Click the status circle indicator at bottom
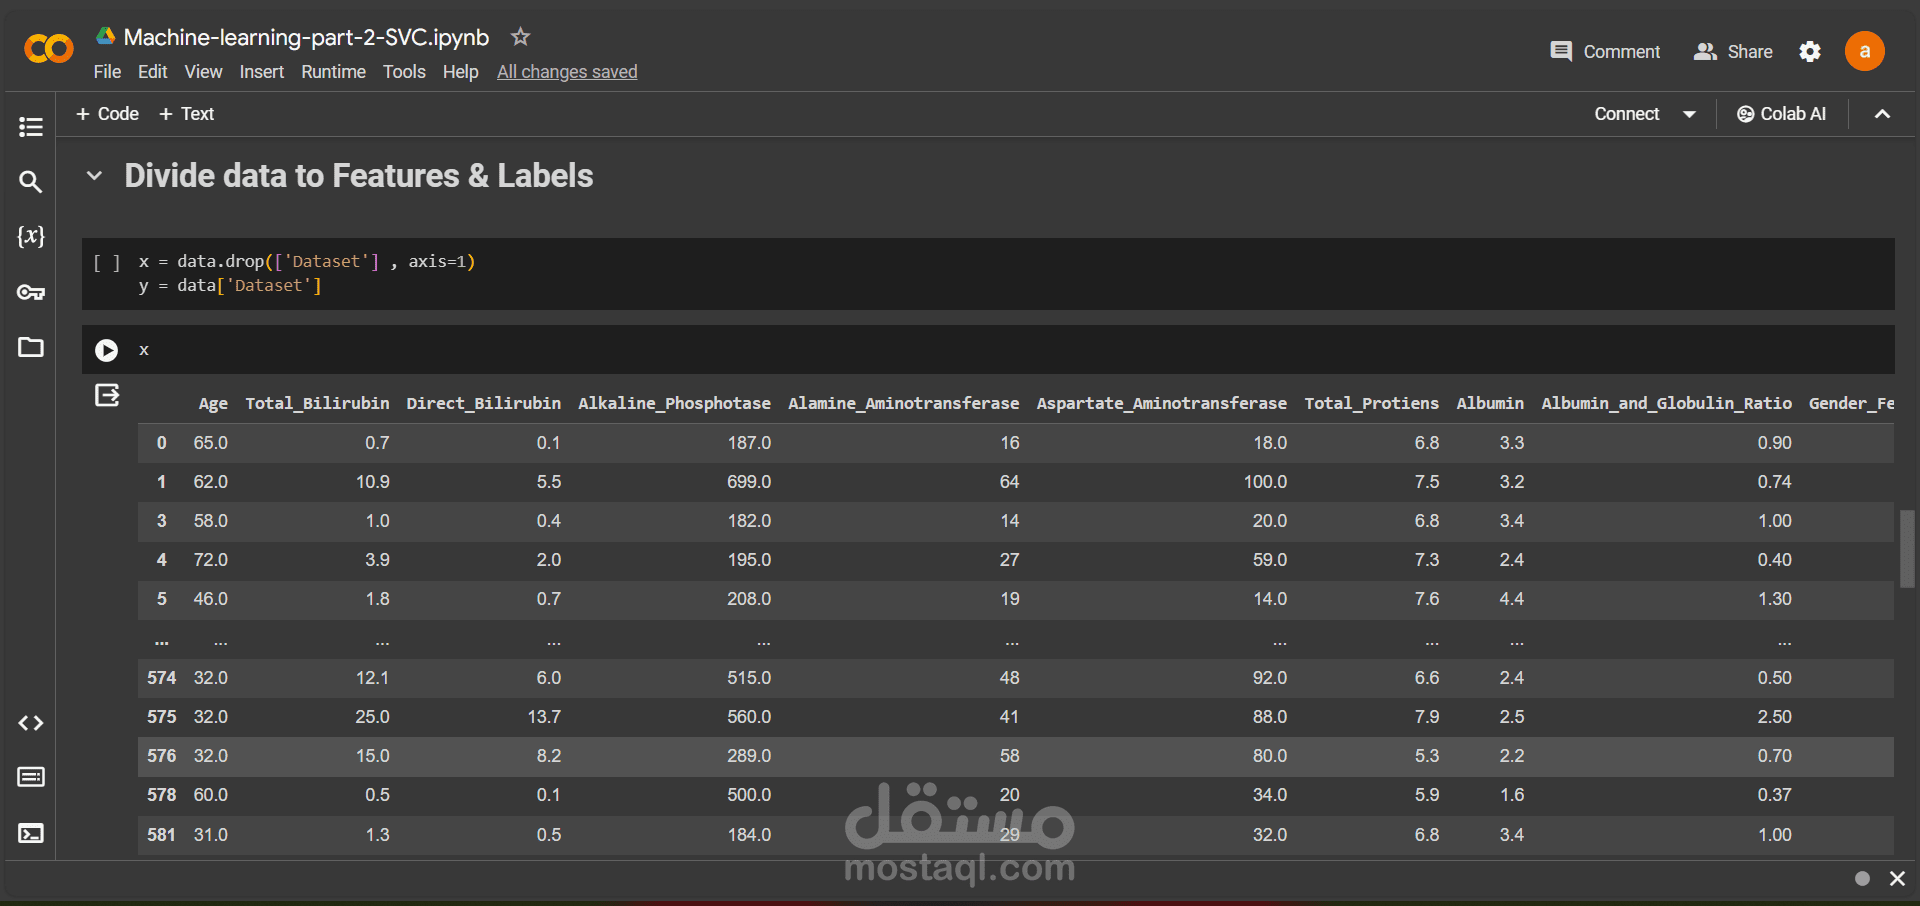This screenshot has height=906, width=1920. [x=1861, y=878]
